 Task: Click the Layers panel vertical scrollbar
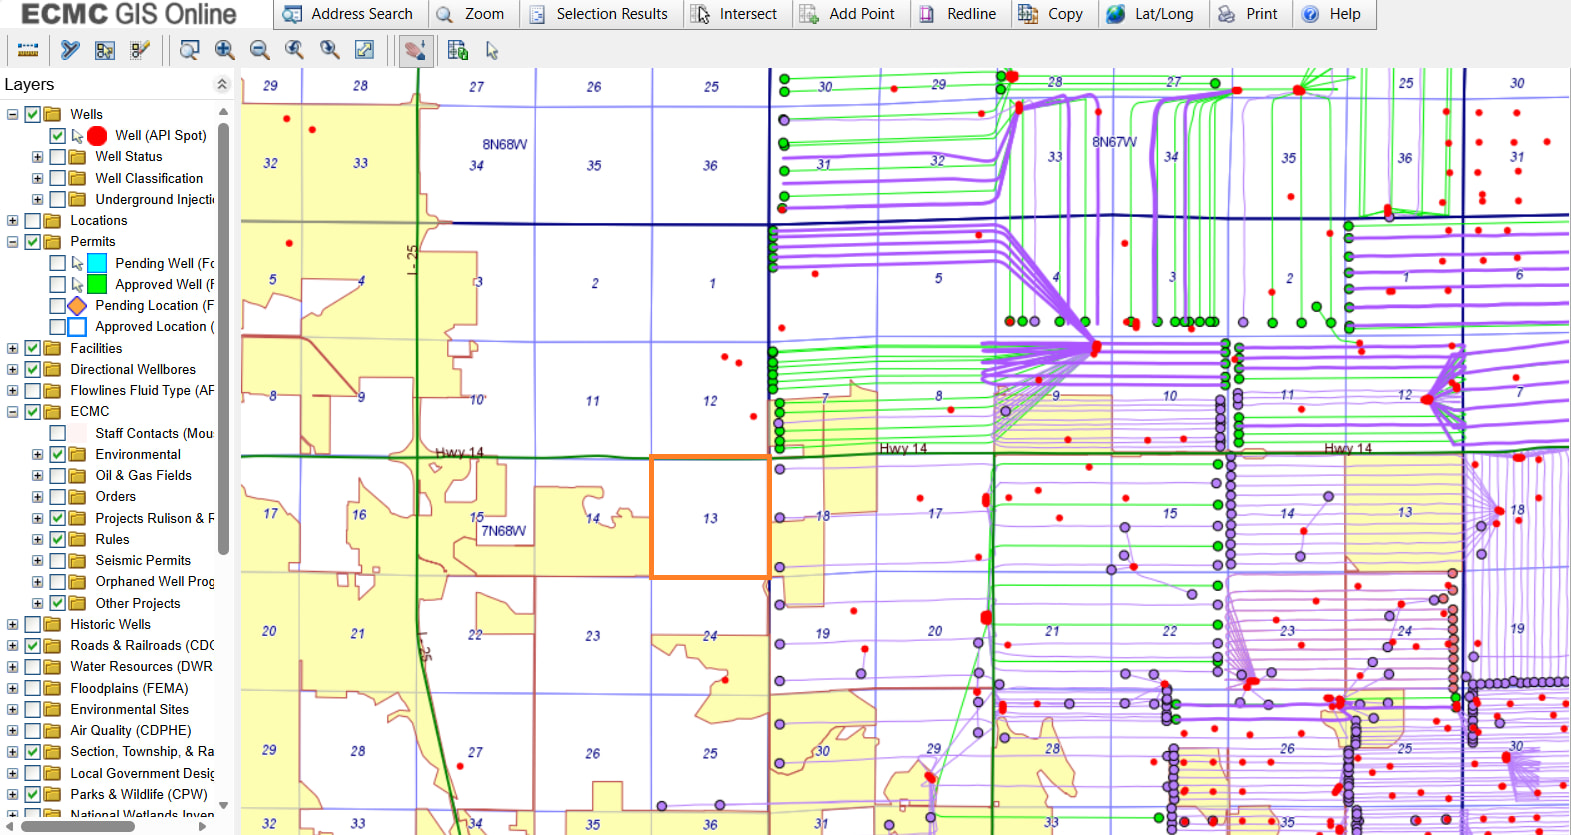[223, 340]
